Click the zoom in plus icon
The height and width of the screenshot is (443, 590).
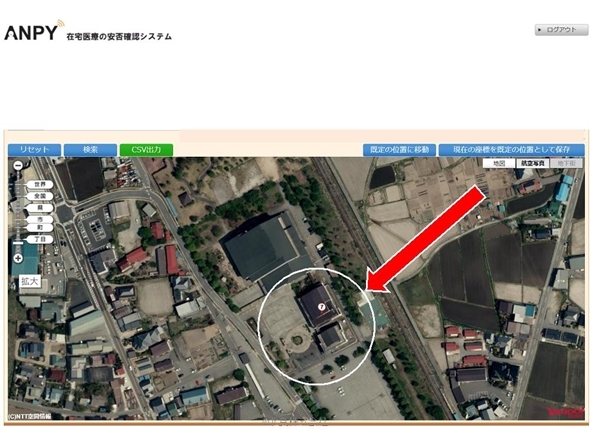(18, 258)
